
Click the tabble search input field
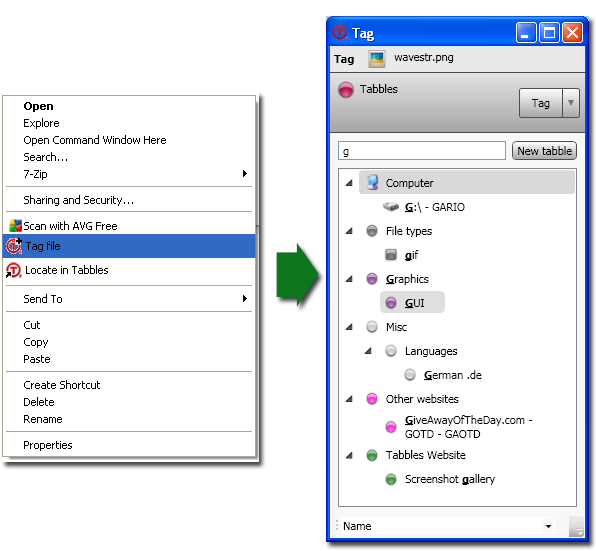tap(422, 151)
